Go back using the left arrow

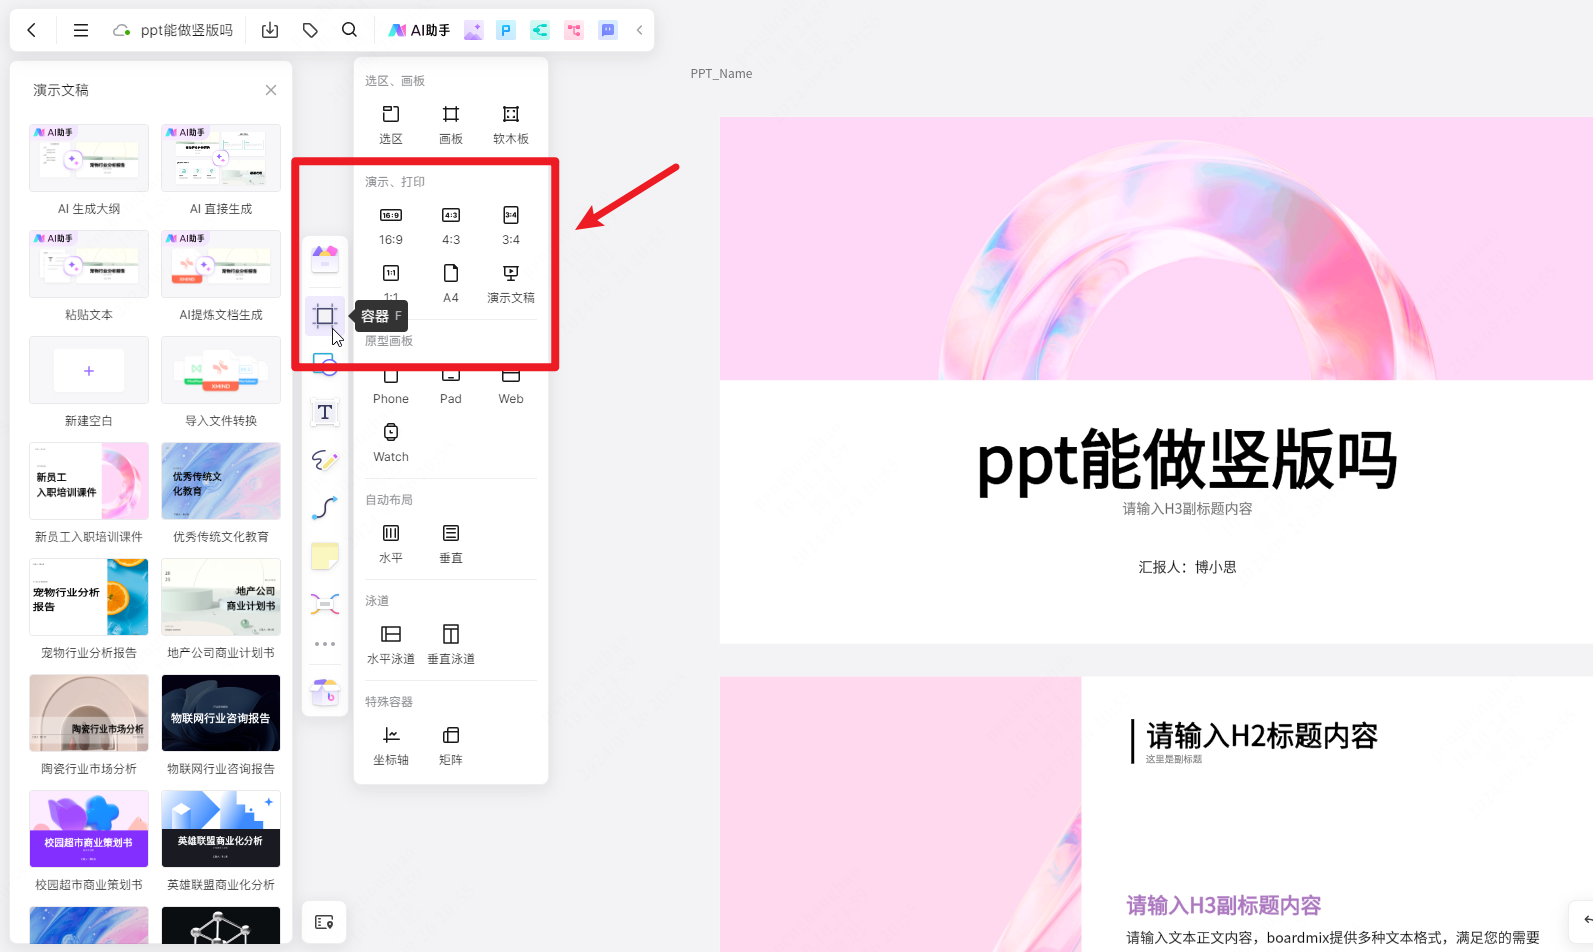[x=32, y=30]
